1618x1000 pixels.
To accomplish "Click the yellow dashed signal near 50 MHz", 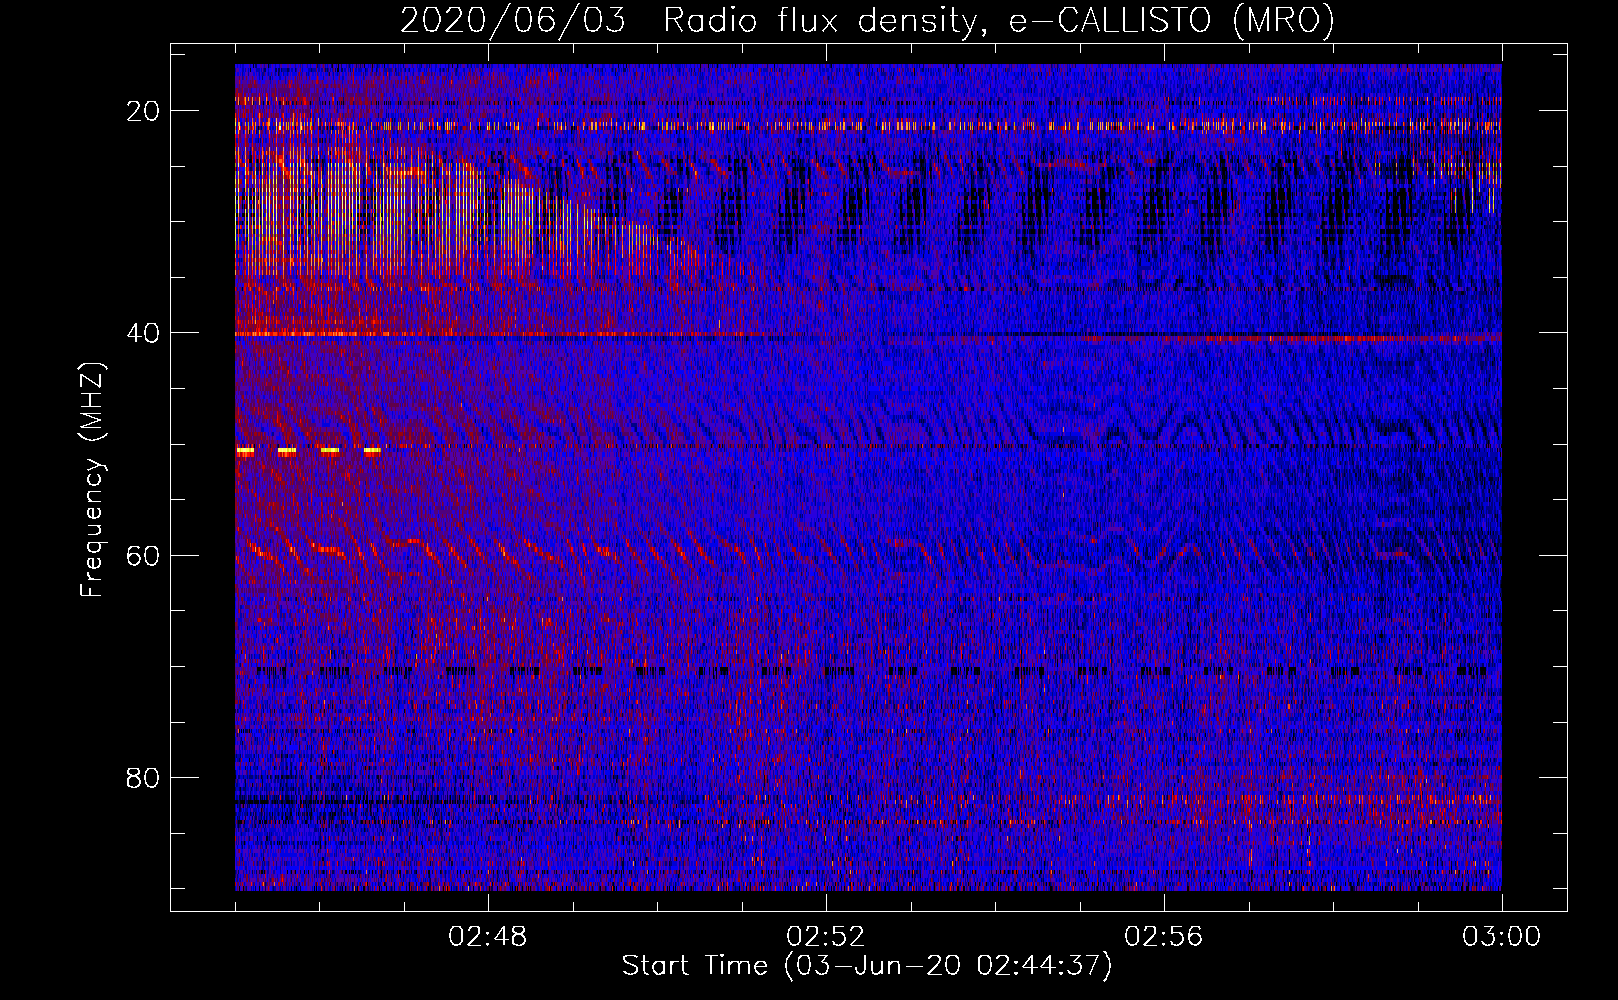I will coord(309,451).
